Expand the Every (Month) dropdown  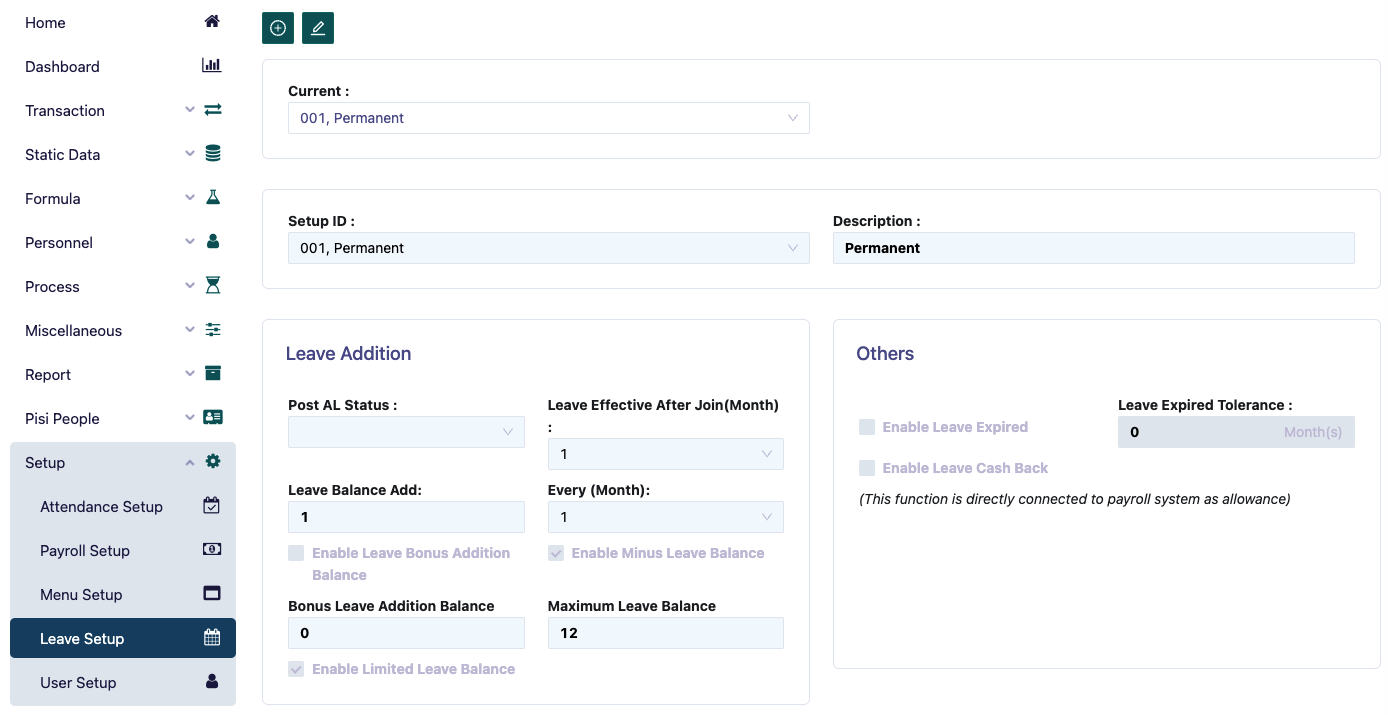pyautogui.click(x=665, y=517)
